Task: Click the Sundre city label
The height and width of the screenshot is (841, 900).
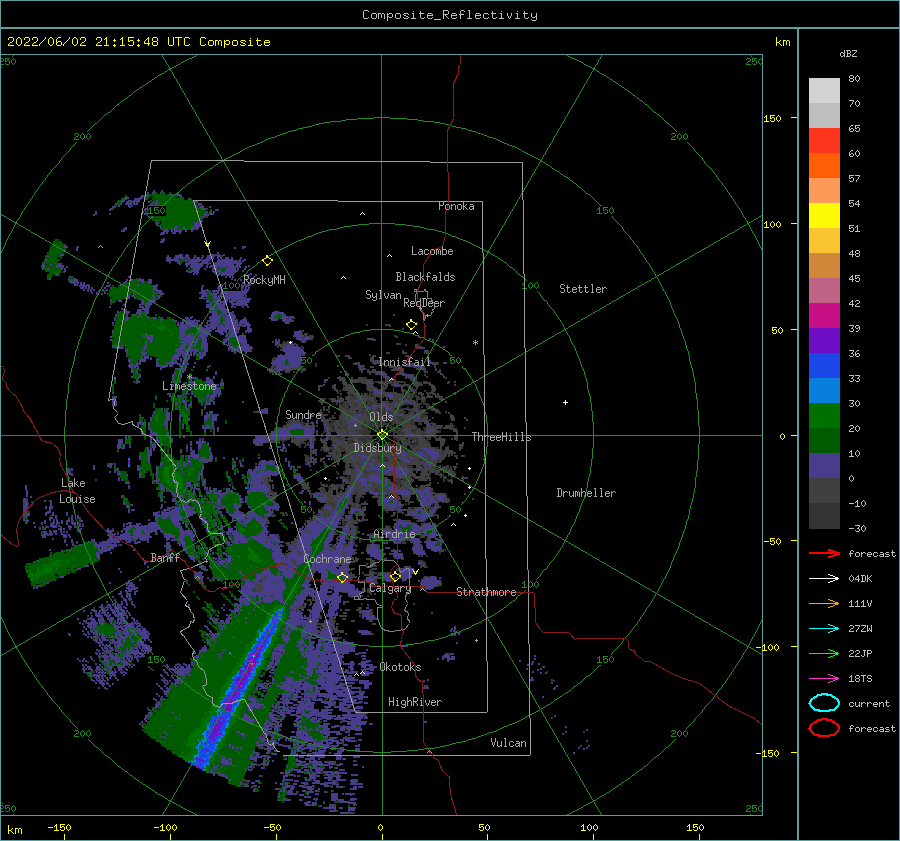Action: (303, 414)
